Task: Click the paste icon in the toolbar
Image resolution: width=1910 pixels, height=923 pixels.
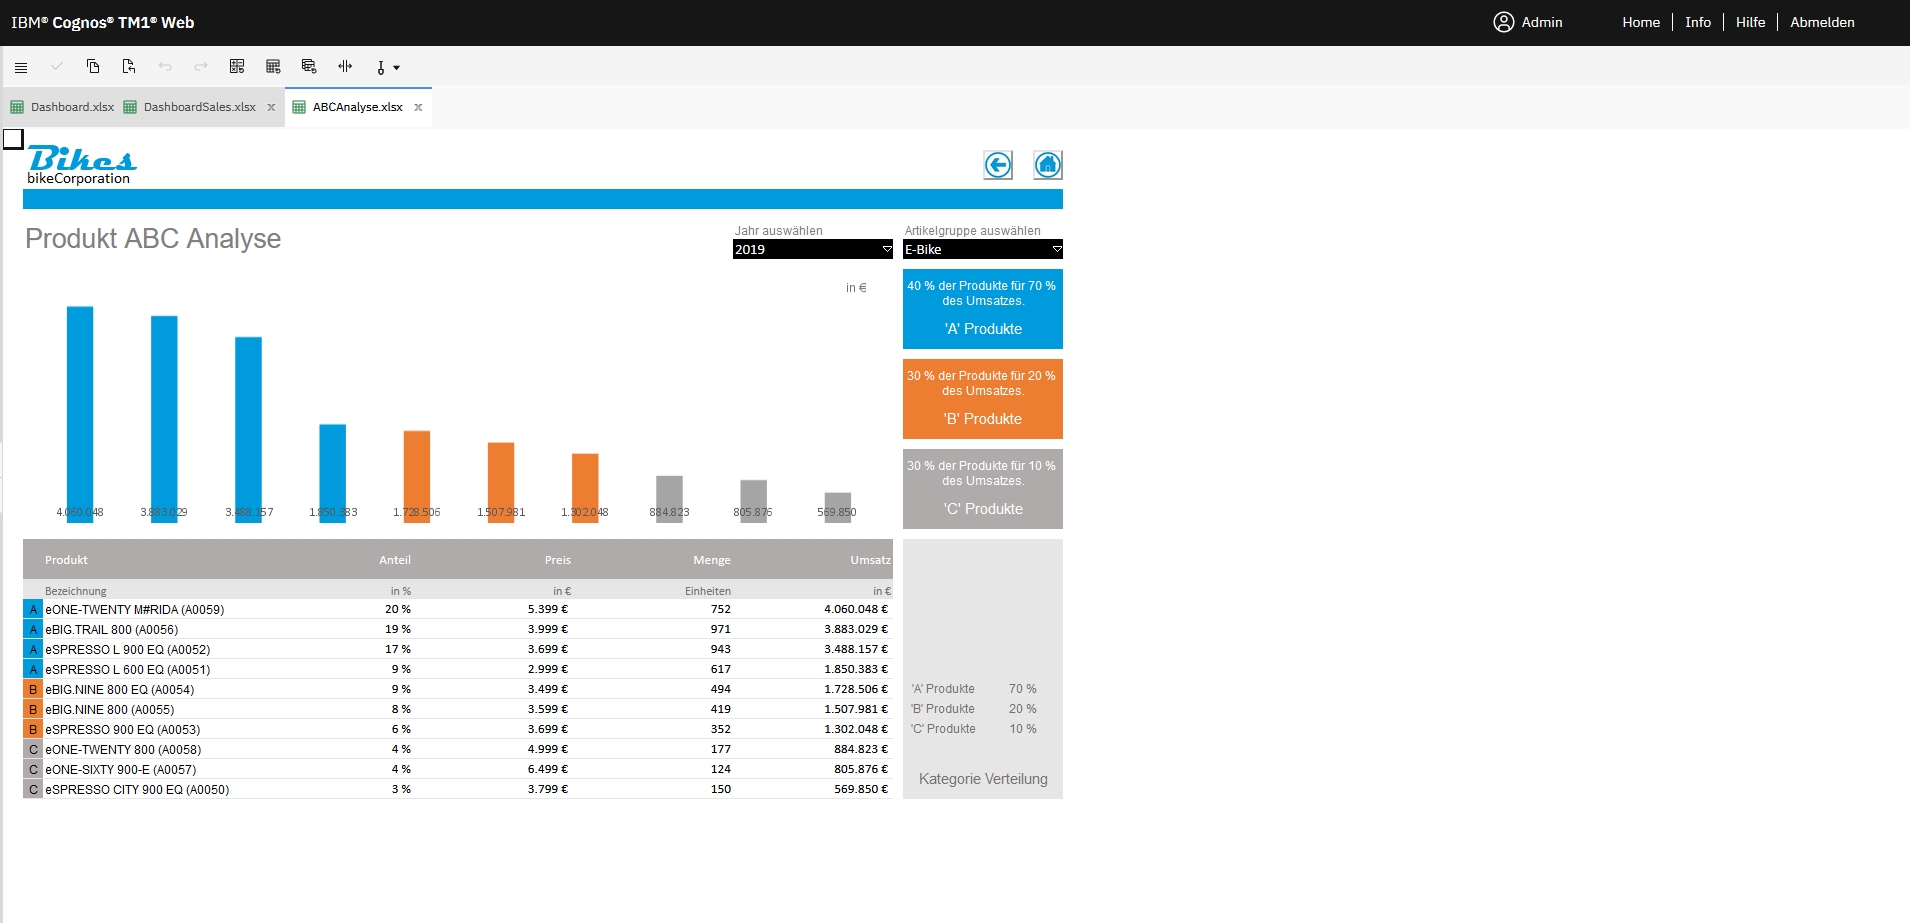Action: [x=129, y=67]
